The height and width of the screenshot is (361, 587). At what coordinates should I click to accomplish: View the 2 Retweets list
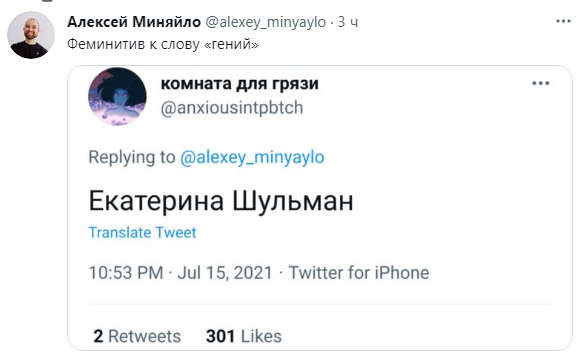(137, 336)
